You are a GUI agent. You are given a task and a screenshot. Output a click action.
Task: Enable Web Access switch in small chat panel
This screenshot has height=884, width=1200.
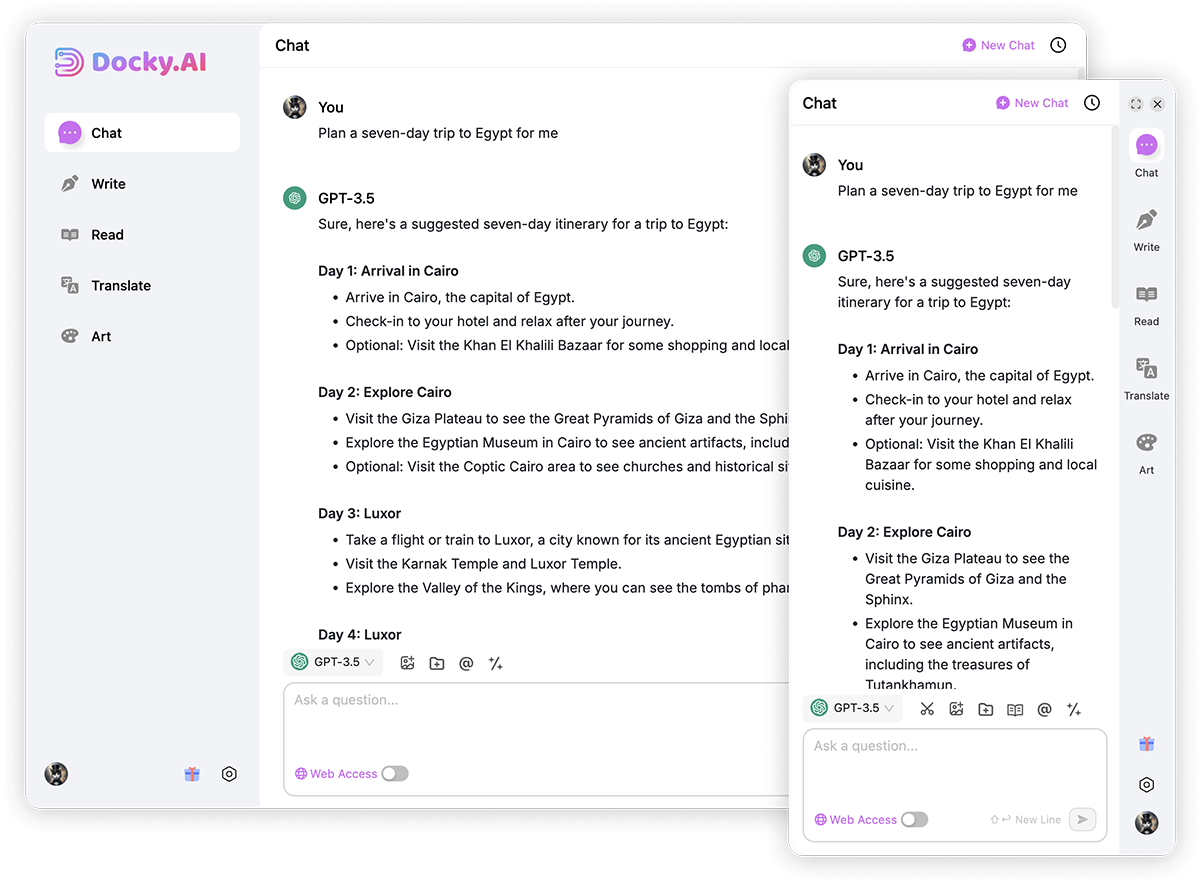[x=914, y=820]
